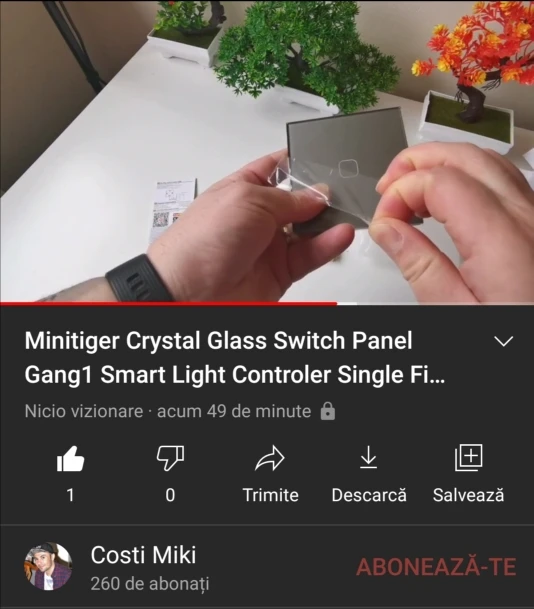
Task: Click the Trimite share label
Action: pyautogui.click(x=270, y=495)
